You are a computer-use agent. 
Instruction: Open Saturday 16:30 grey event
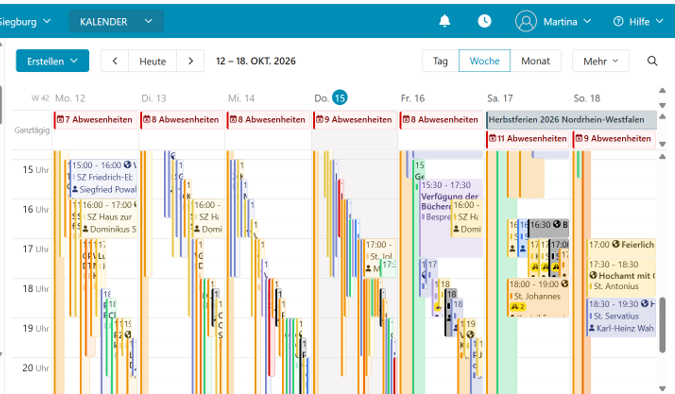click(548, 228)
